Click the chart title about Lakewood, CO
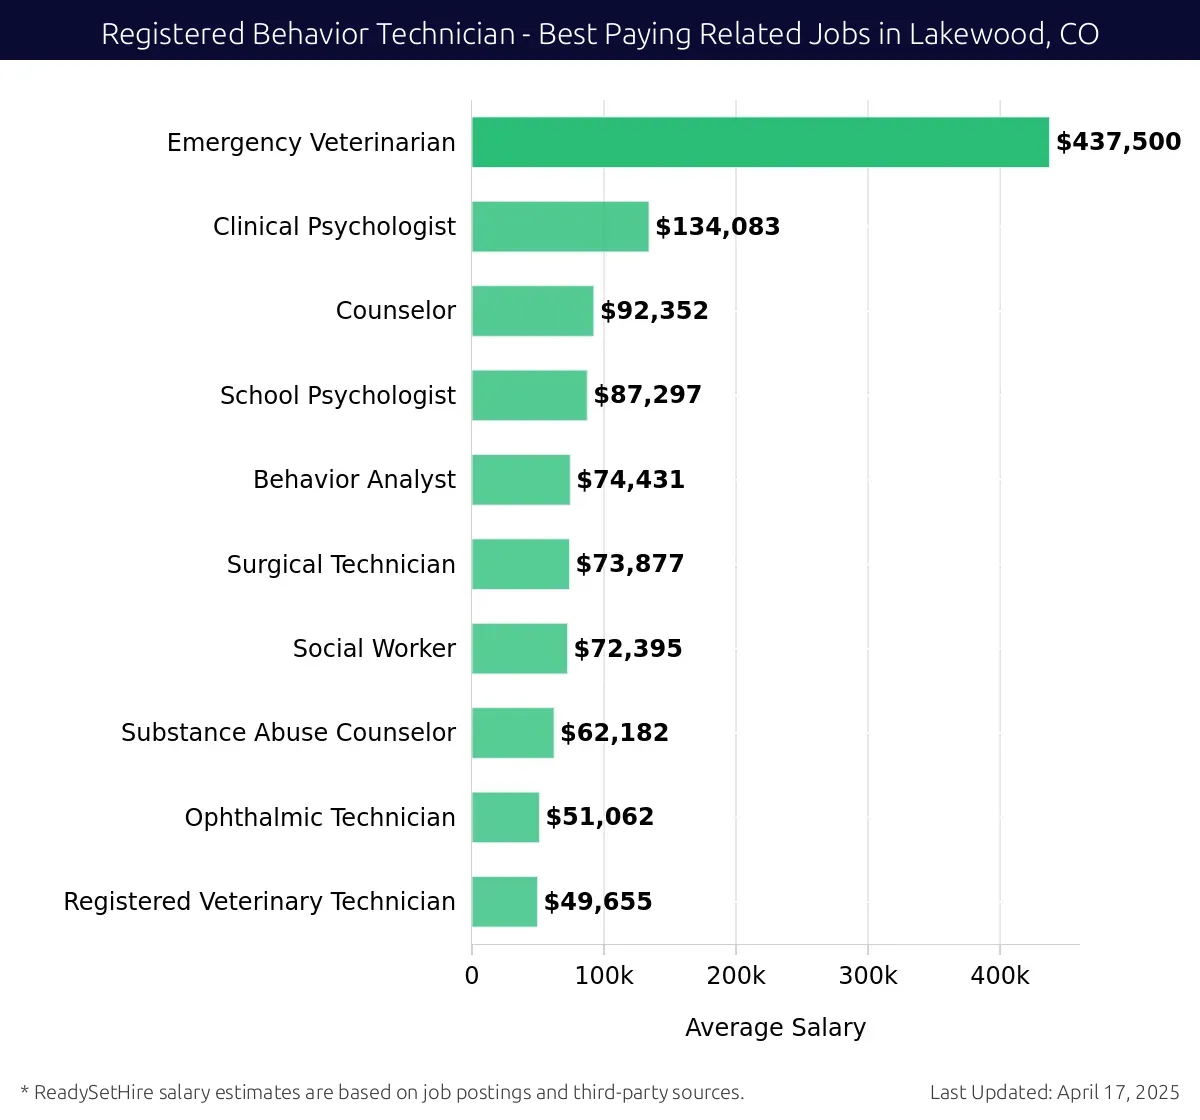This screenshot has height=1120, width=1200. (x=600, y=34)
